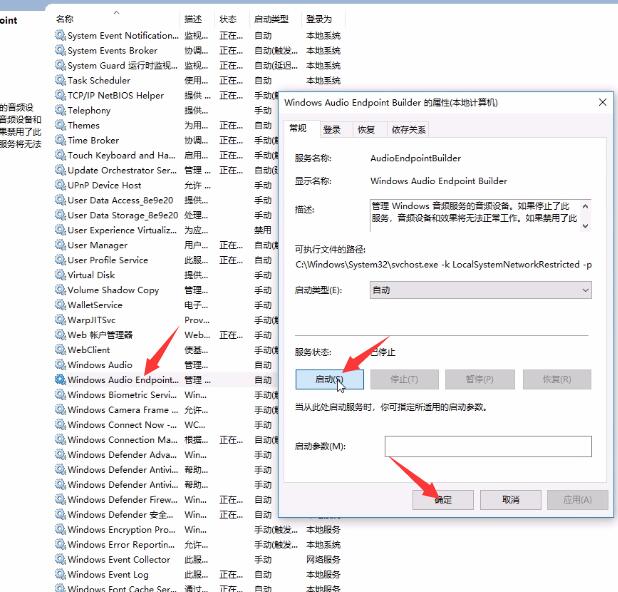Click gear icon beside System Event Notification service
The image size is (618, 592).
tap(60, 35)
